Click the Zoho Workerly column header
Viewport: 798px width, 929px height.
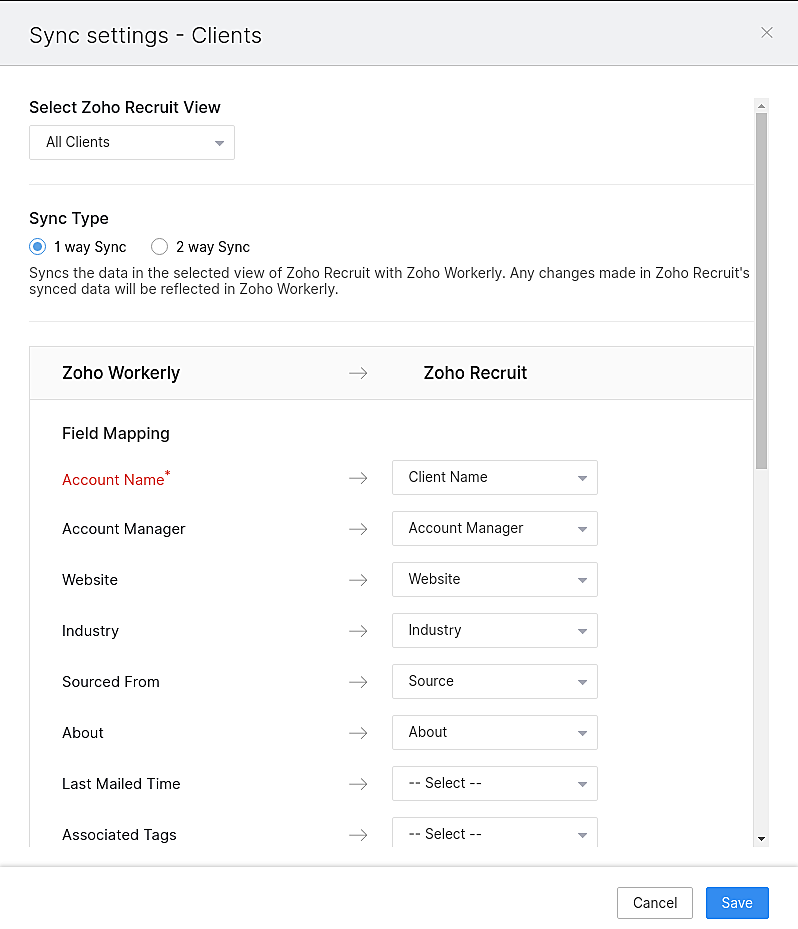click(121, 373)
